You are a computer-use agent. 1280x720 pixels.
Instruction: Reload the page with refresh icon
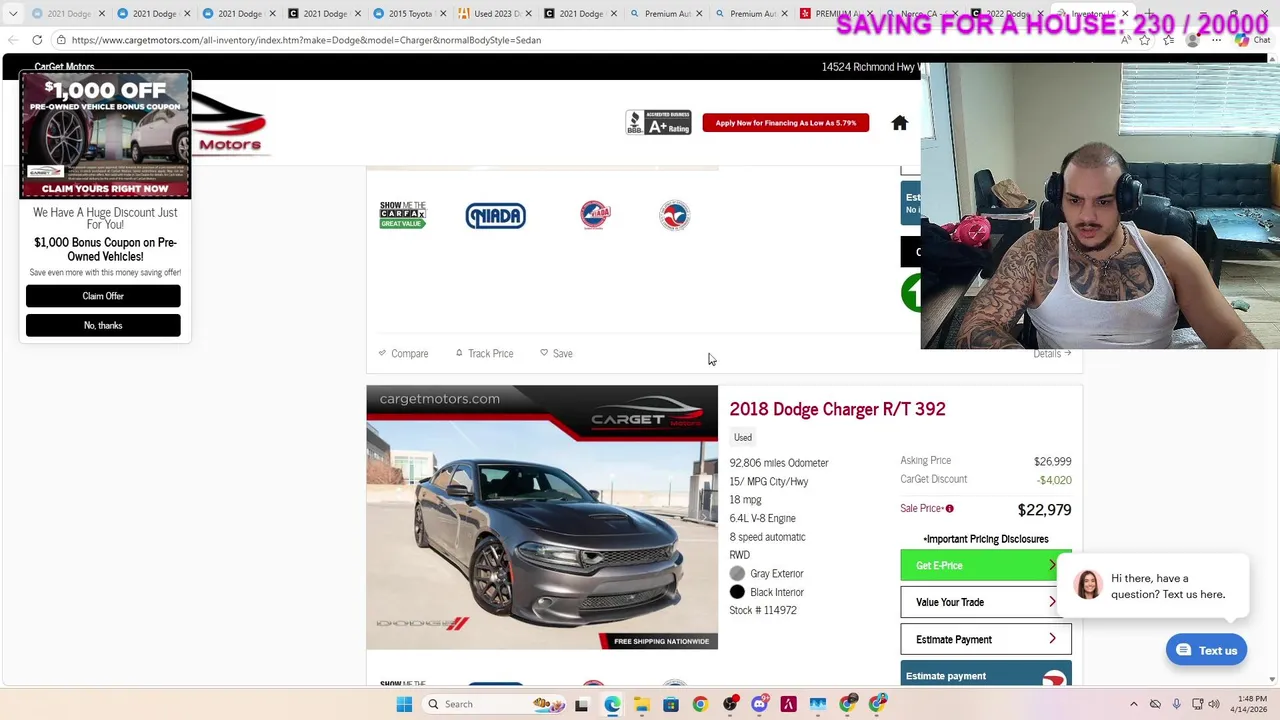37,40
